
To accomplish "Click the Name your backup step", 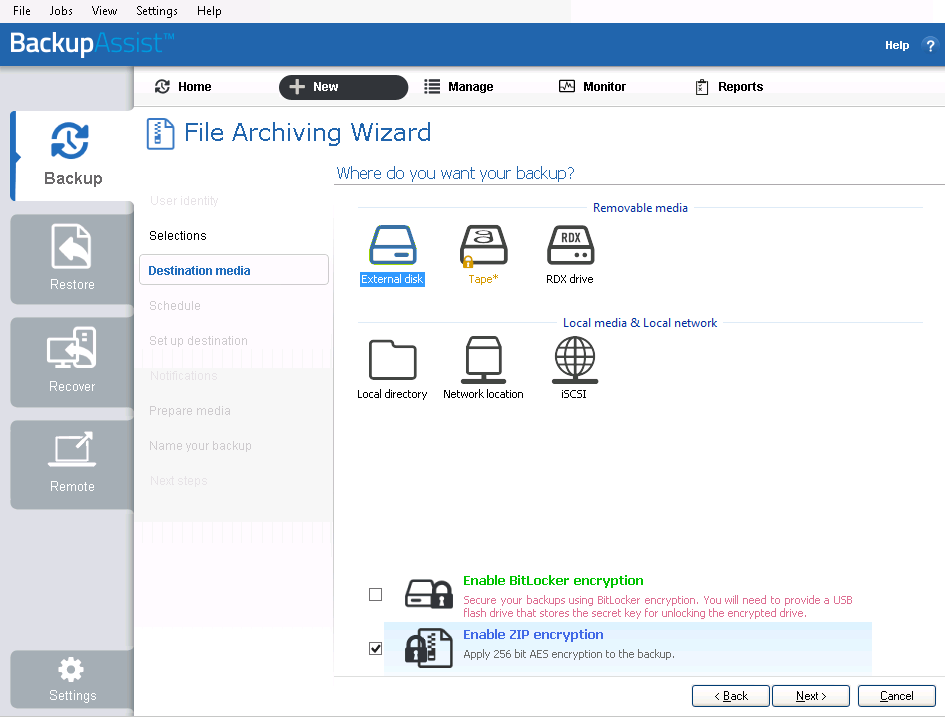I will pyautogui.click(x=200, y=445).
